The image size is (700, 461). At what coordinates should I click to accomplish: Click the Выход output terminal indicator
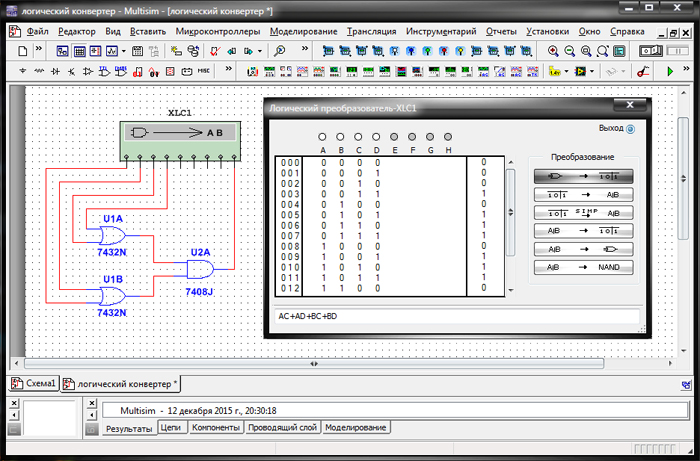(x=630, y=129)
